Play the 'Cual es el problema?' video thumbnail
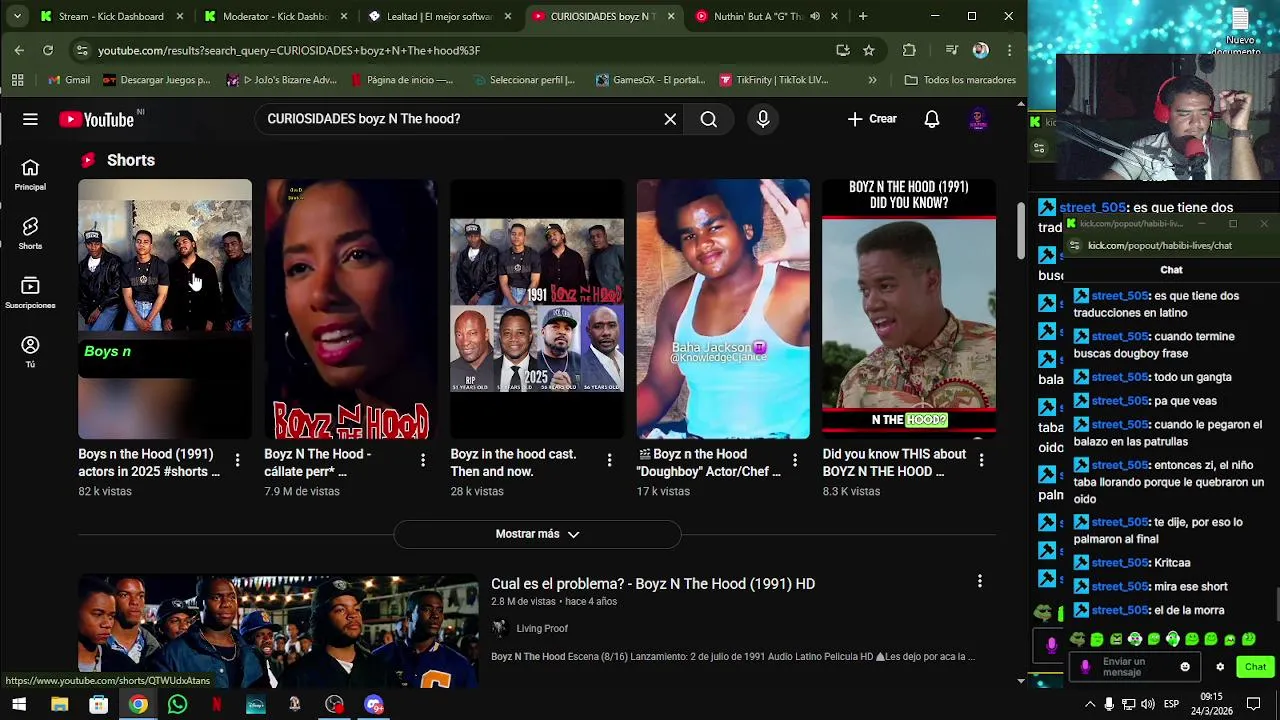Image resolution: width=1280 pixels, height=720 pixels. (278, 631)
